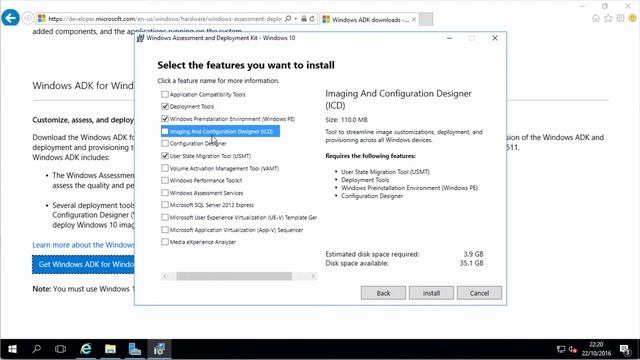Click the lock security icon in address bar
The image size is (640, 360).
click(304, 19)
